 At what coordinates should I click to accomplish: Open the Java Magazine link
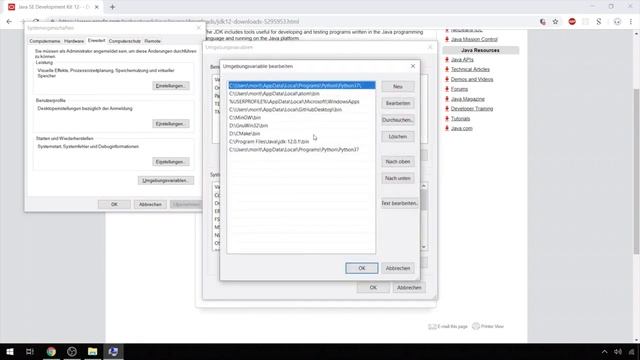click(467, 99)
